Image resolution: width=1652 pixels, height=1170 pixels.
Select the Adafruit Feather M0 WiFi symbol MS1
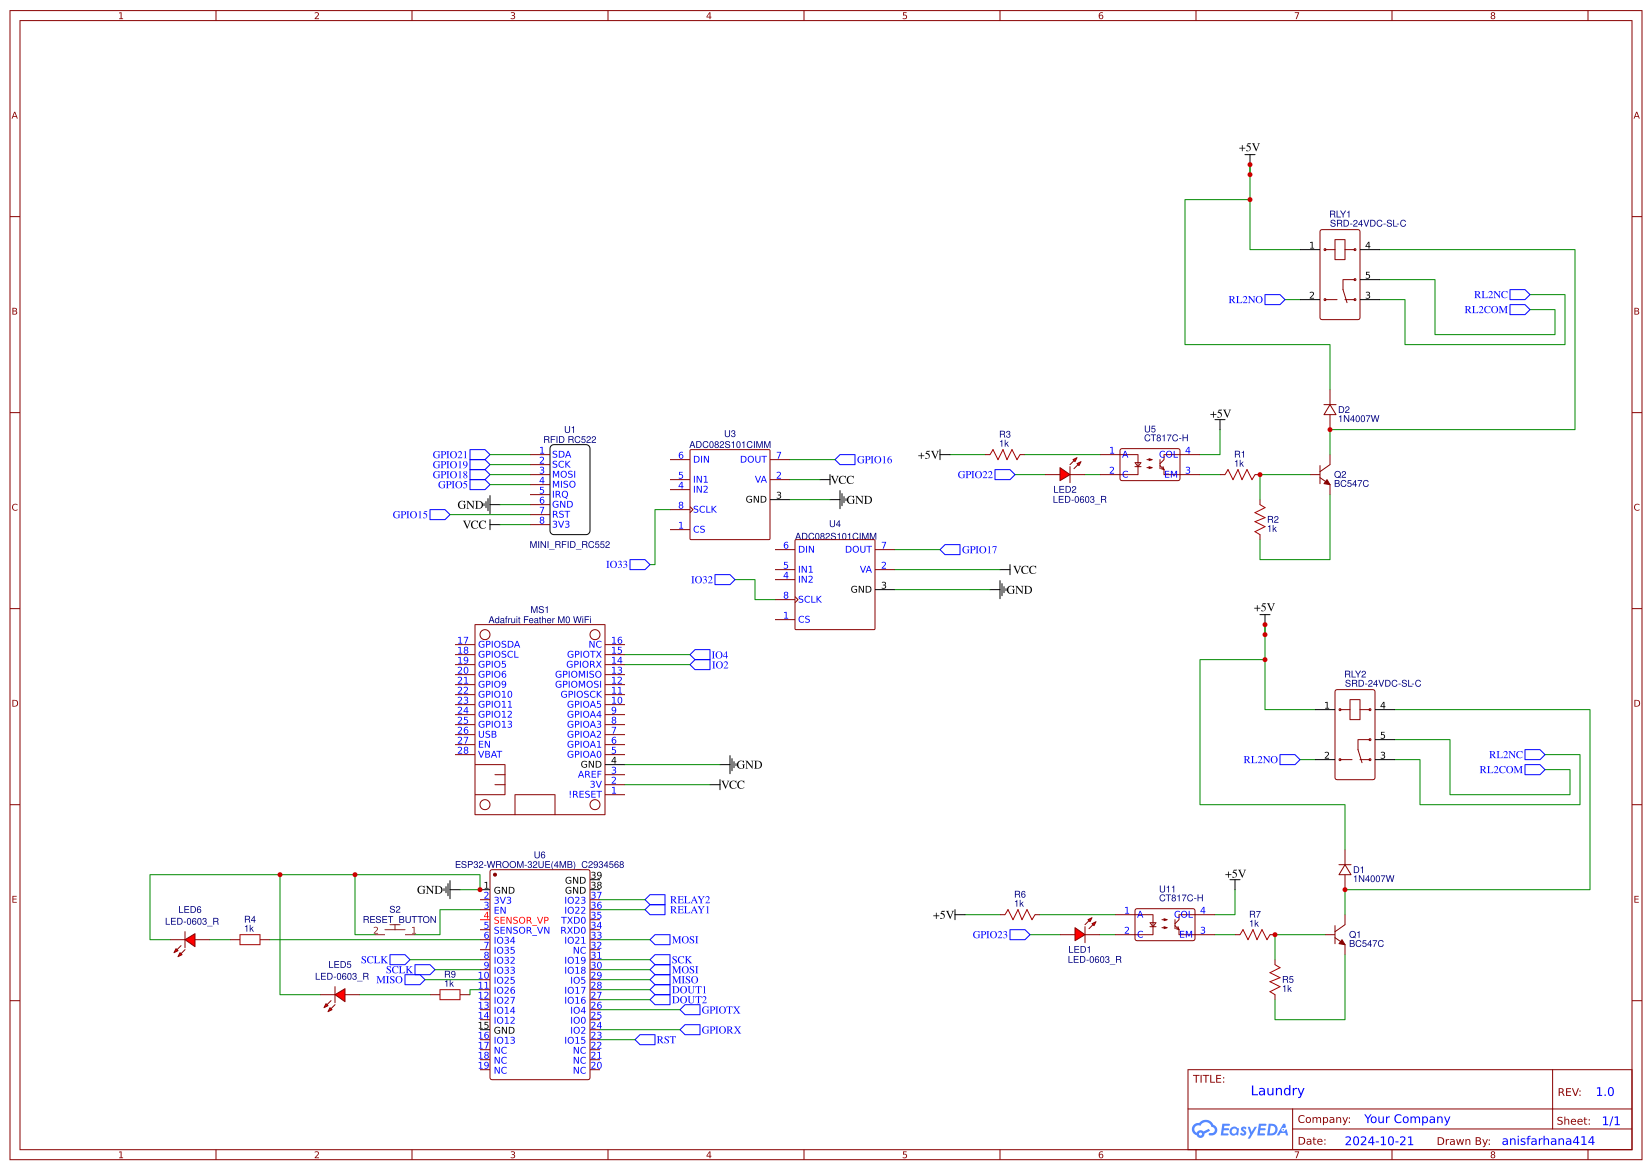538,710
